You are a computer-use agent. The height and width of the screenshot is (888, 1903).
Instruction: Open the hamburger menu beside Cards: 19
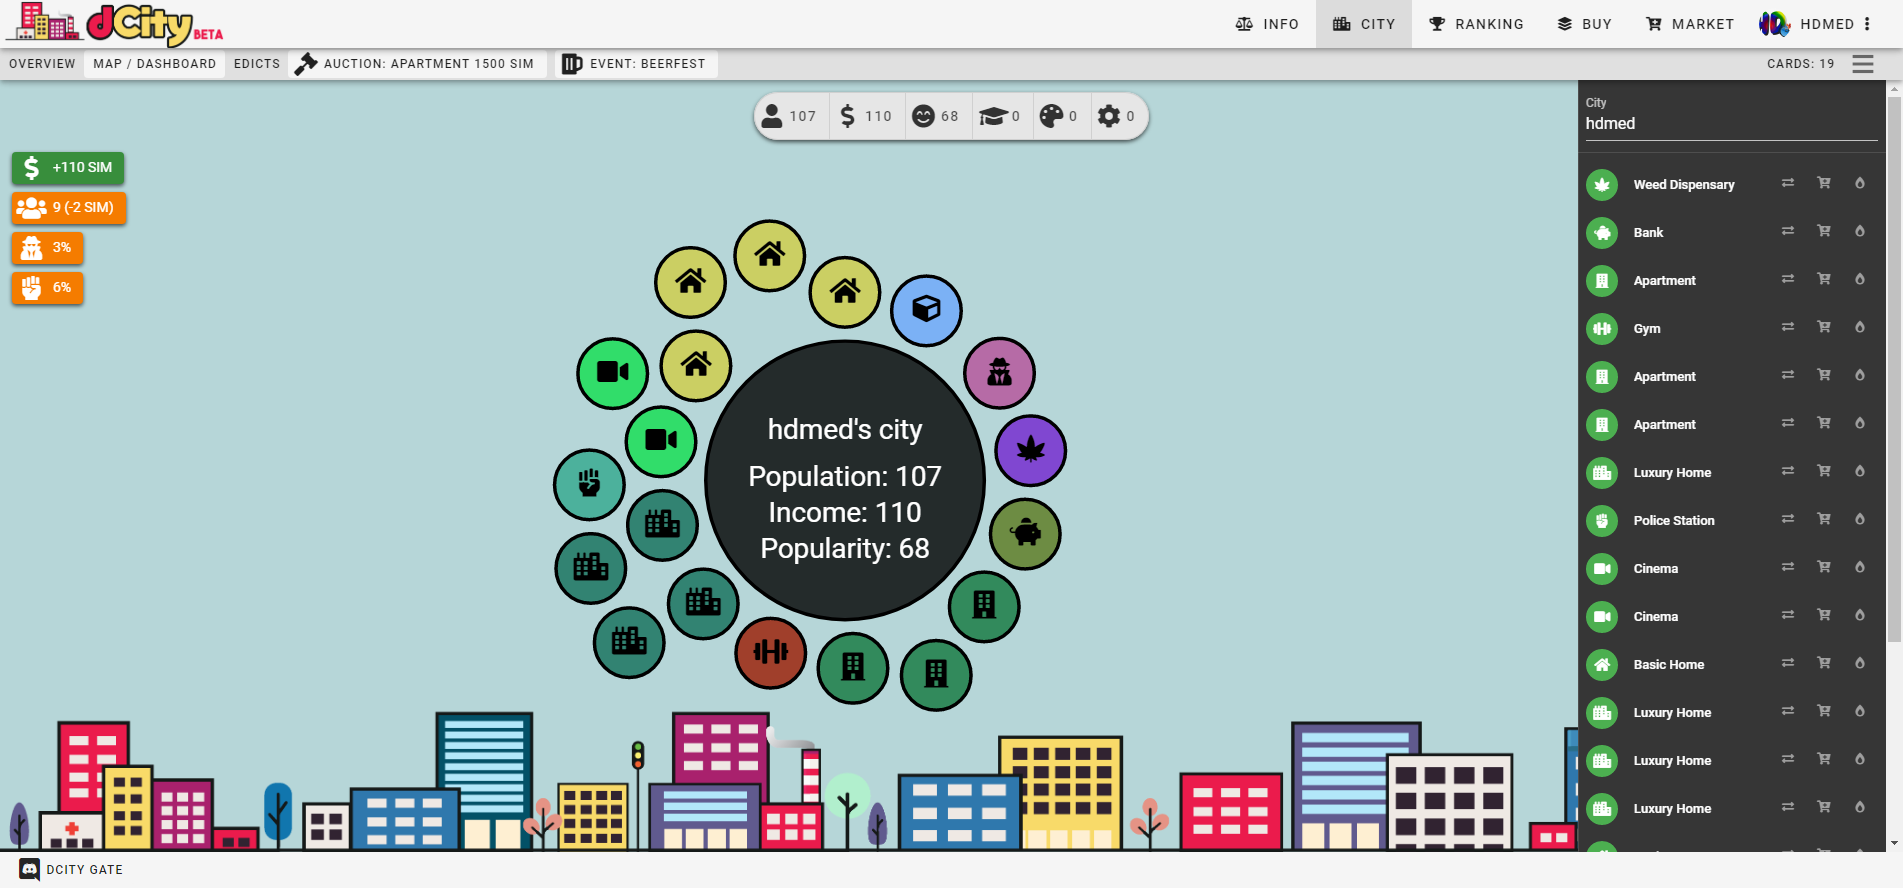point(1863,64)
